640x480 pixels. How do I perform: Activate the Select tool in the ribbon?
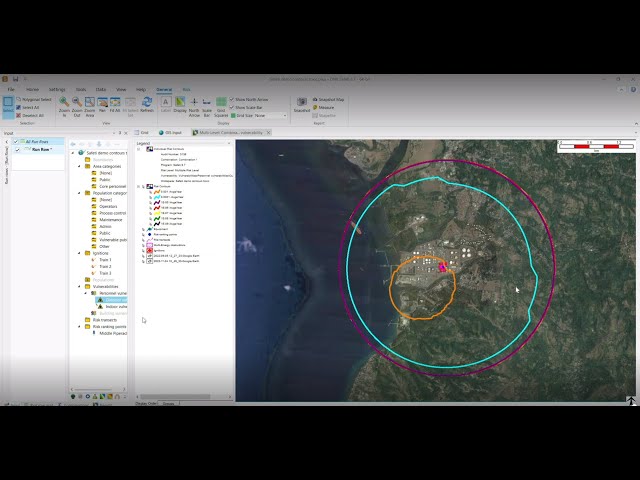click(x=8, y=107)
